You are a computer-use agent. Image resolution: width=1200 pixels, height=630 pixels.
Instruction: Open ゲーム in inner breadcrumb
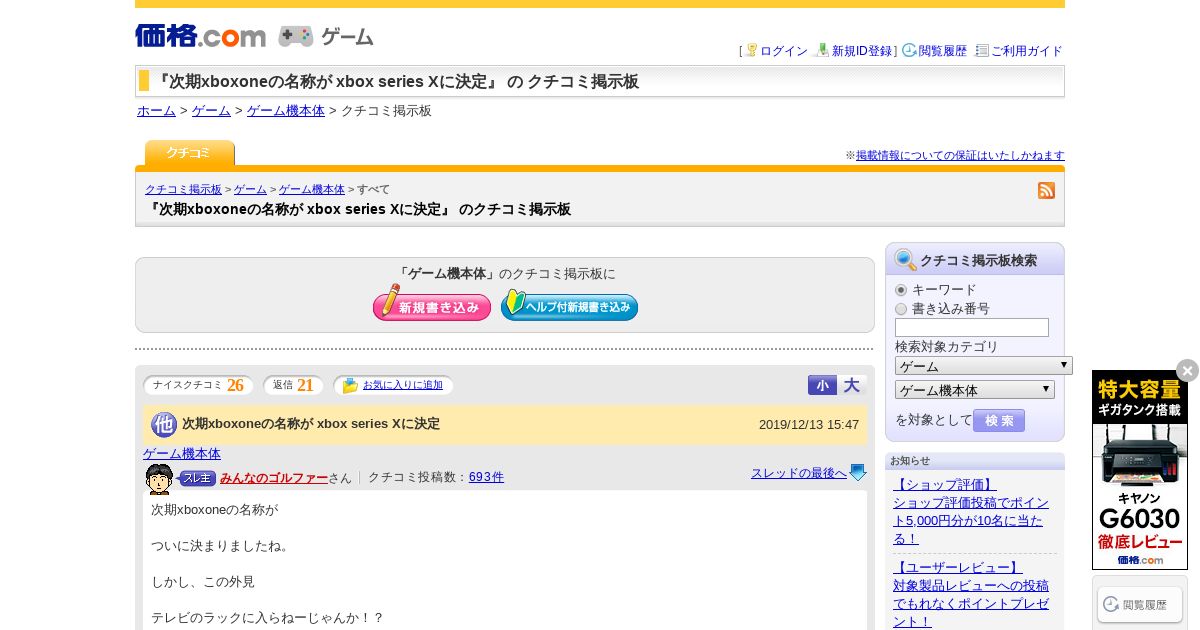[250, 189]
